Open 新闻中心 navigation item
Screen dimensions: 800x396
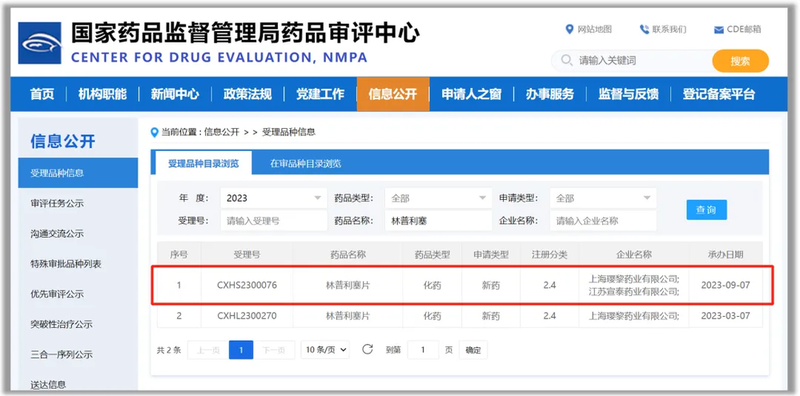(x=175, y=94)
